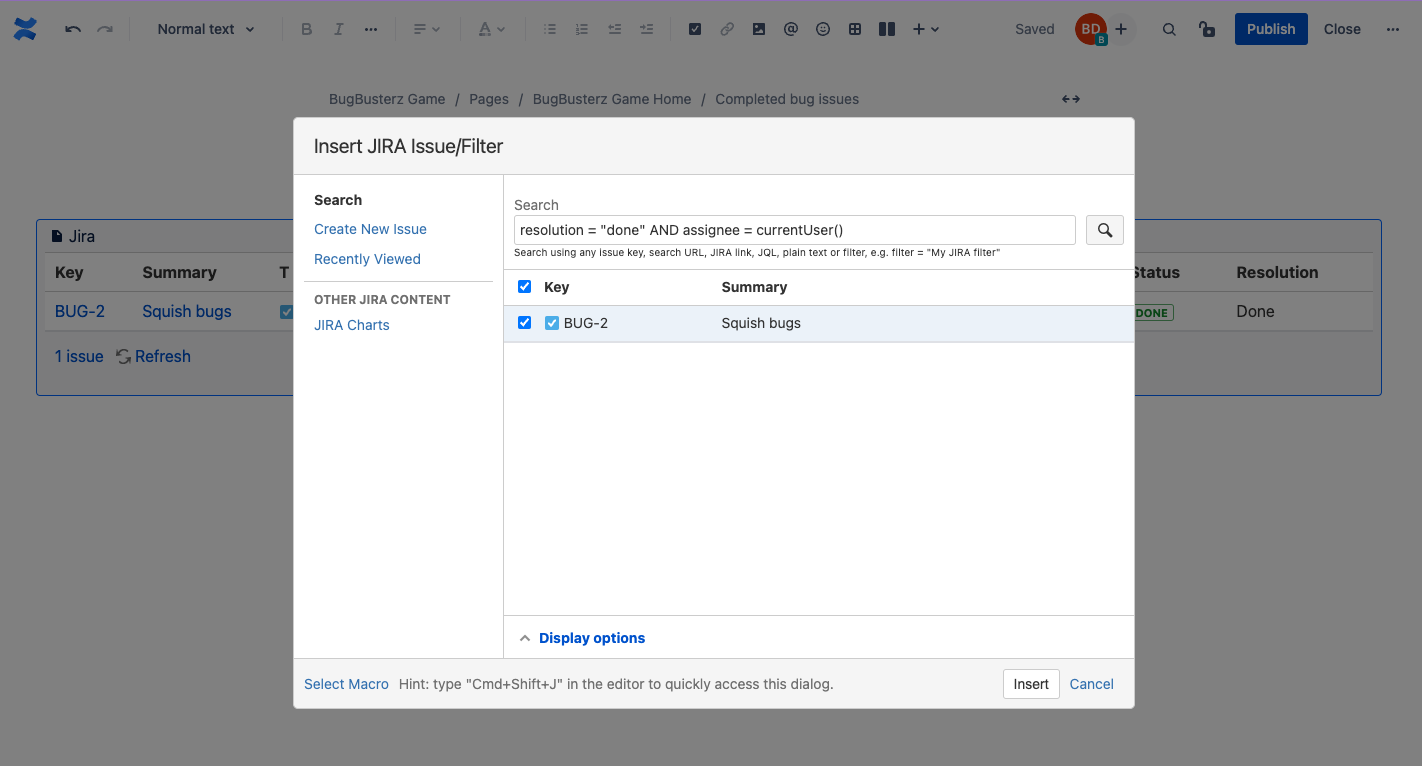Insert an emoji
Screen dimensions: 1422x766
coord(823,29)
